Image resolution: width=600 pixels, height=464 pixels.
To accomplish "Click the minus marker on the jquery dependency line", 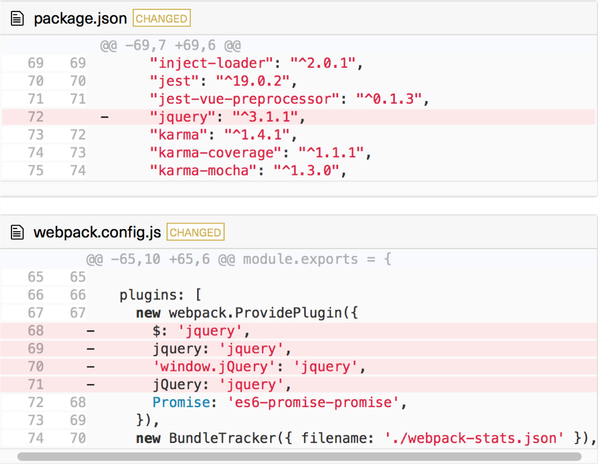I will pyautogui.click(x=104, y=117).
